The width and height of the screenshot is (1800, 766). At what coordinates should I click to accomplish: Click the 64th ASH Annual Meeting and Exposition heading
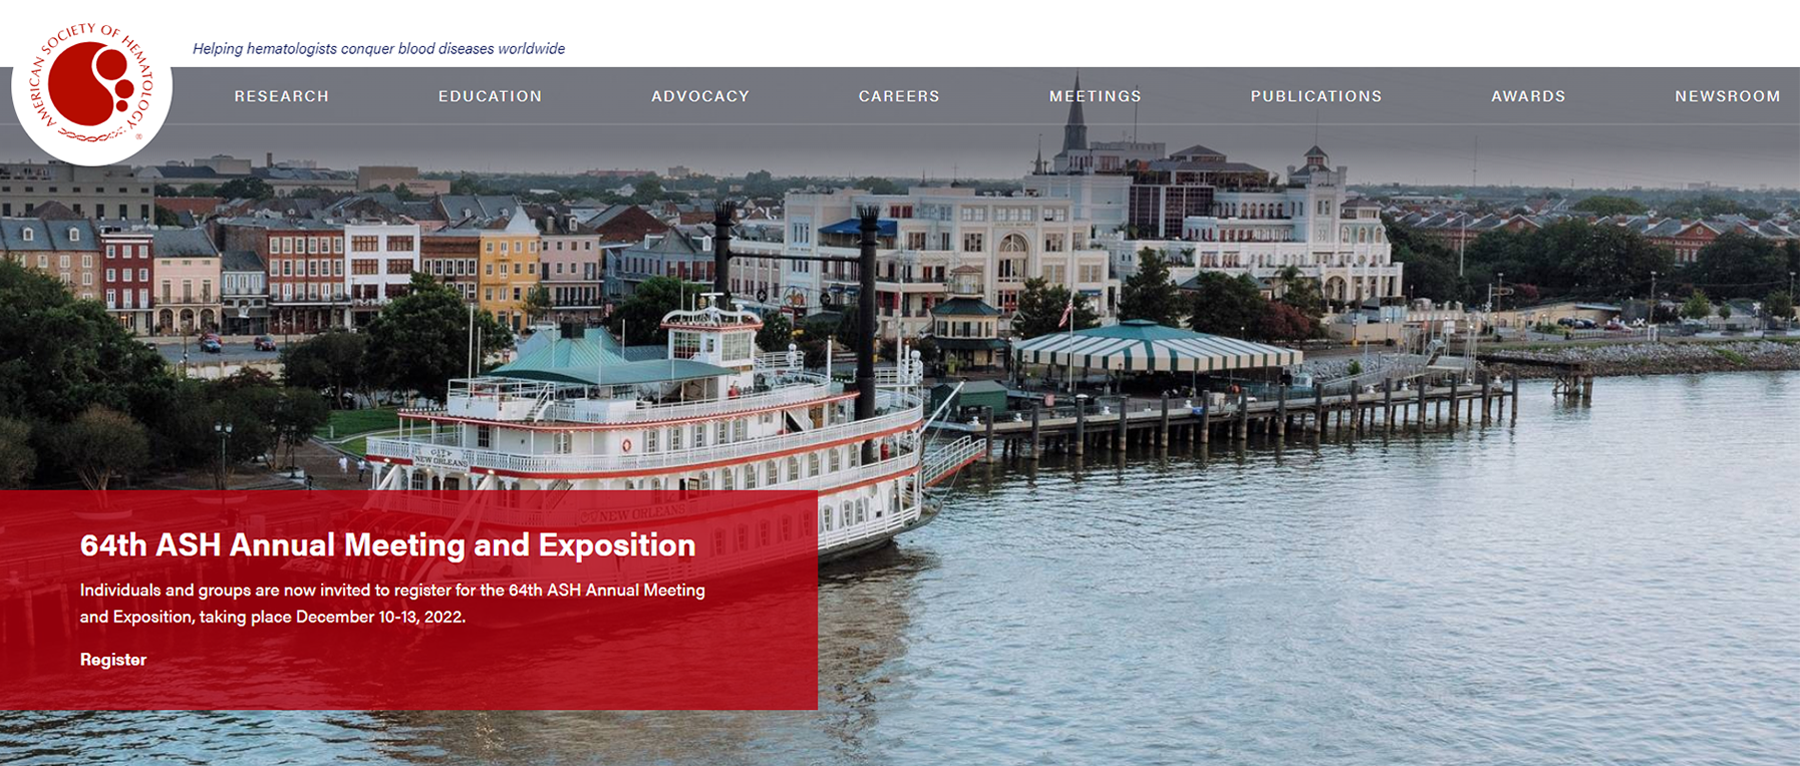point(388,545)
